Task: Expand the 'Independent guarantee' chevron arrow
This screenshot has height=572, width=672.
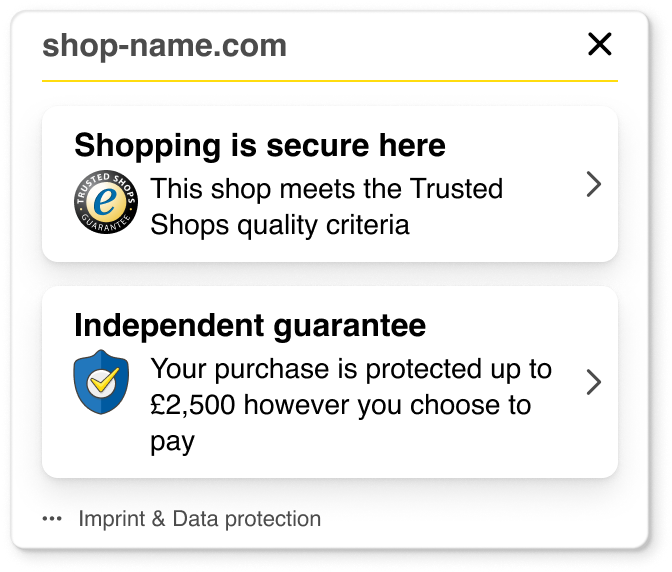Action: (593, 382)
